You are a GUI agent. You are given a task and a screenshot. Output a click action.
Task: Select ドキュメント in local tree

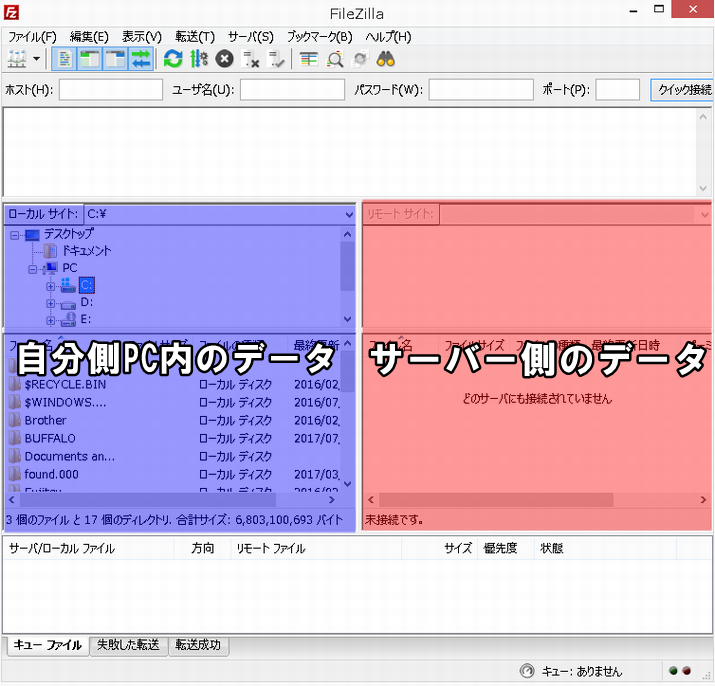coord(86,250)
